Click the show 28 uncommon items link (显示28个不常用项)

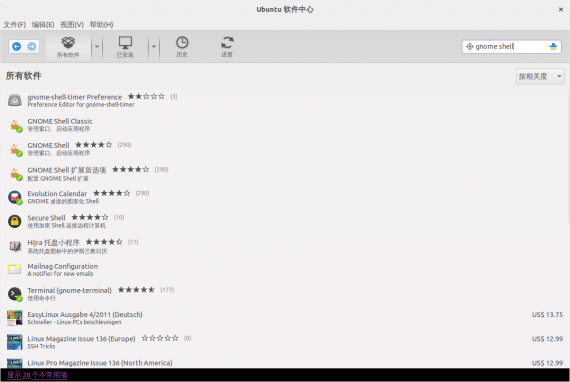coord(37,375)
